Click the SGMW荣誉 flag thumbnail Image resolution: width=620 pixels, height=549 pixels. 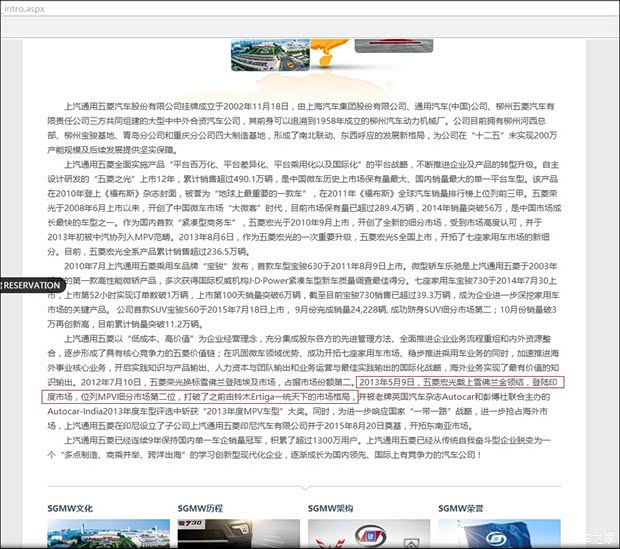point(499,534)
